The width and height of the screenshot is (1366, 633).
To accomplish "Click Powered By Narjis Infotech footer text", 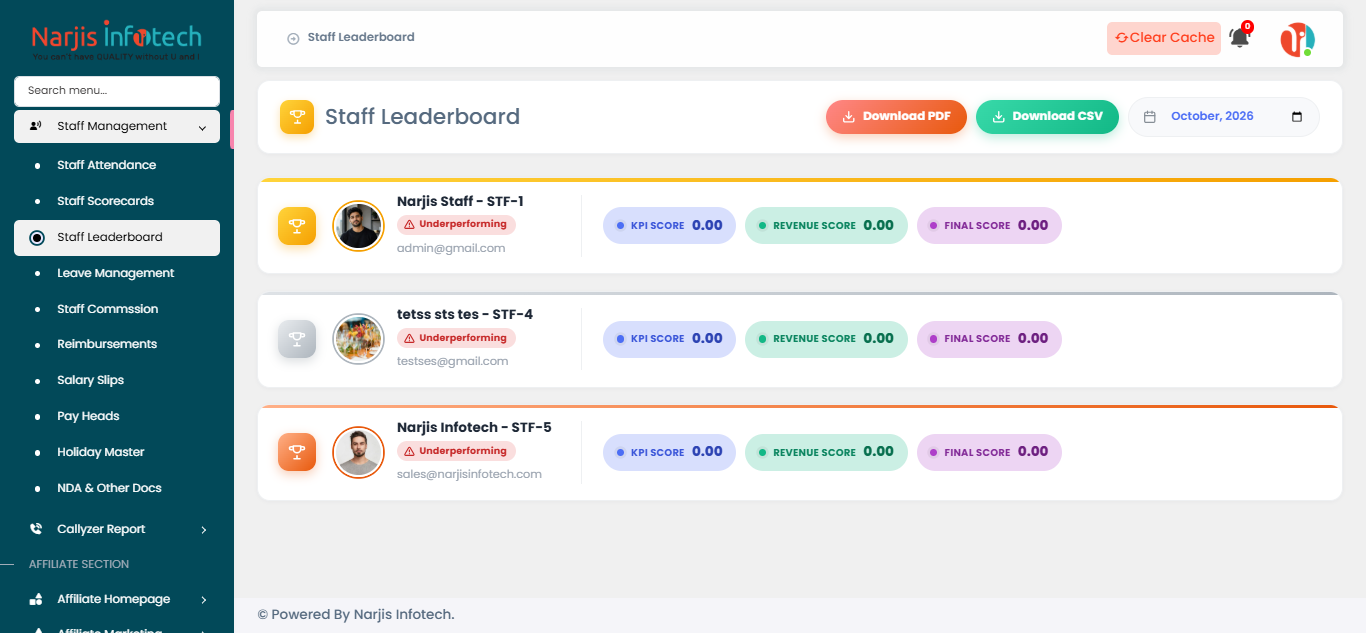I will click(x=356, y=614).
